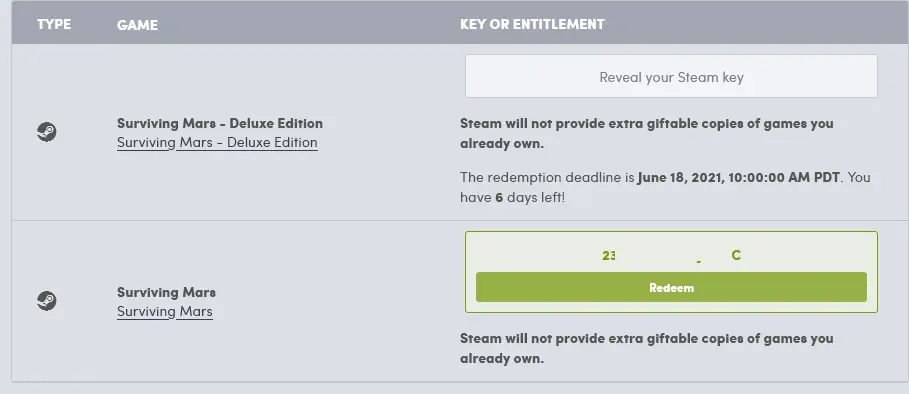Select the bold Surviving Mars game title
Image resolution: width=909 pixels, height=394 pixels.
point(166,292)
